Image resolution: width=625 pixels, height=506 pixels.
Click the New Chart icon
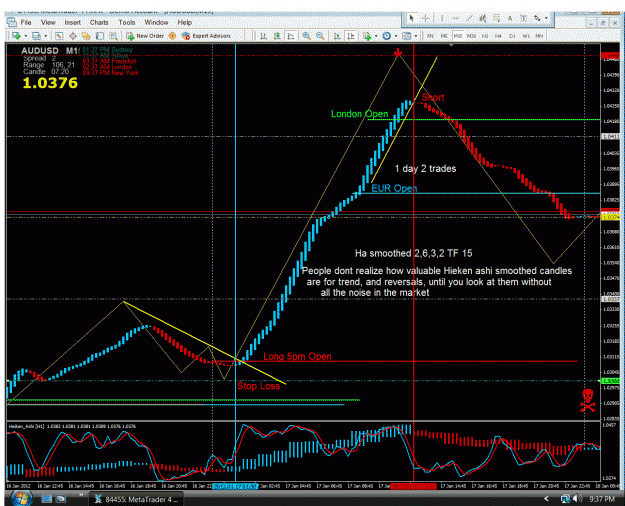16,36
